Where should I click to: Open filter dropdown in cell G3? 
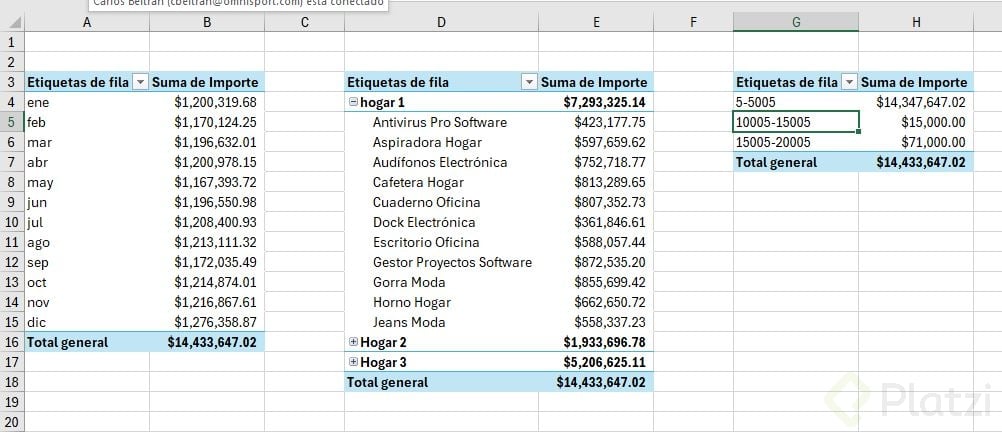point(849,82)
